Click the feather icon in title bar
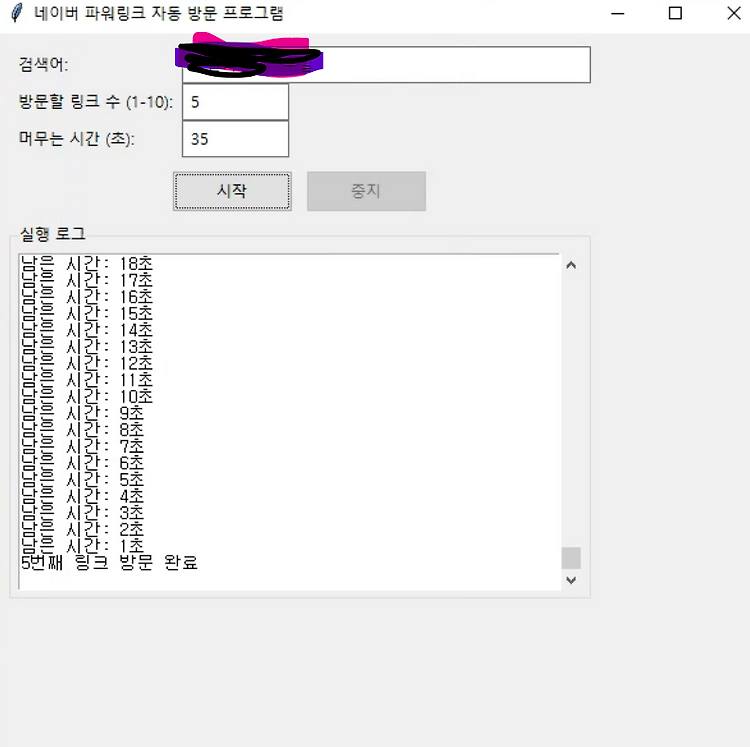750x747 pixels. 16,13
